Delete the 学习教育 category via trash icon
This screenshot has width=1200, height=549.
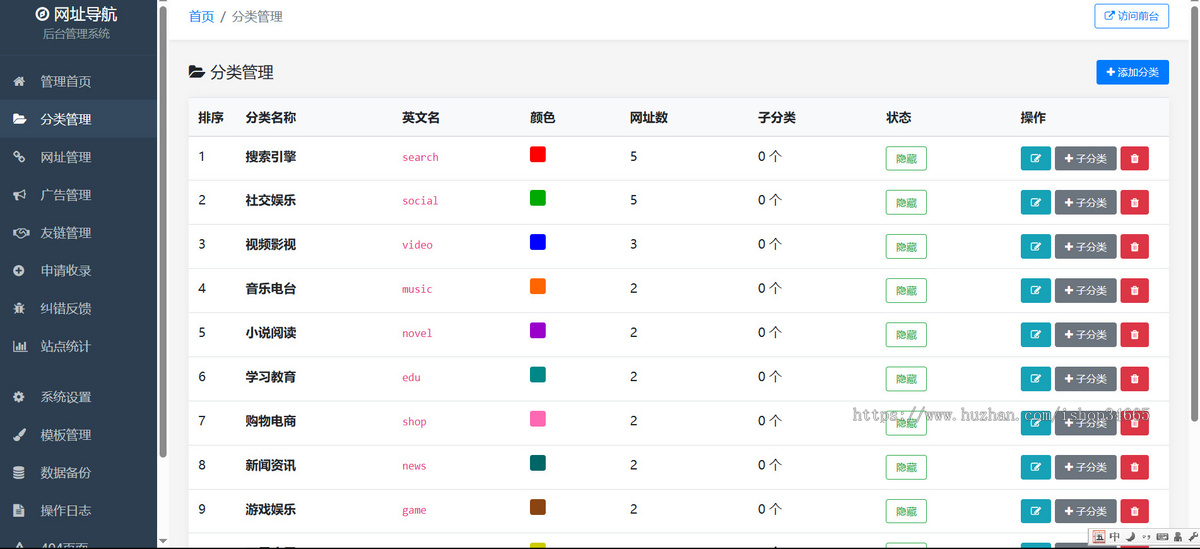click(1134, 378)
